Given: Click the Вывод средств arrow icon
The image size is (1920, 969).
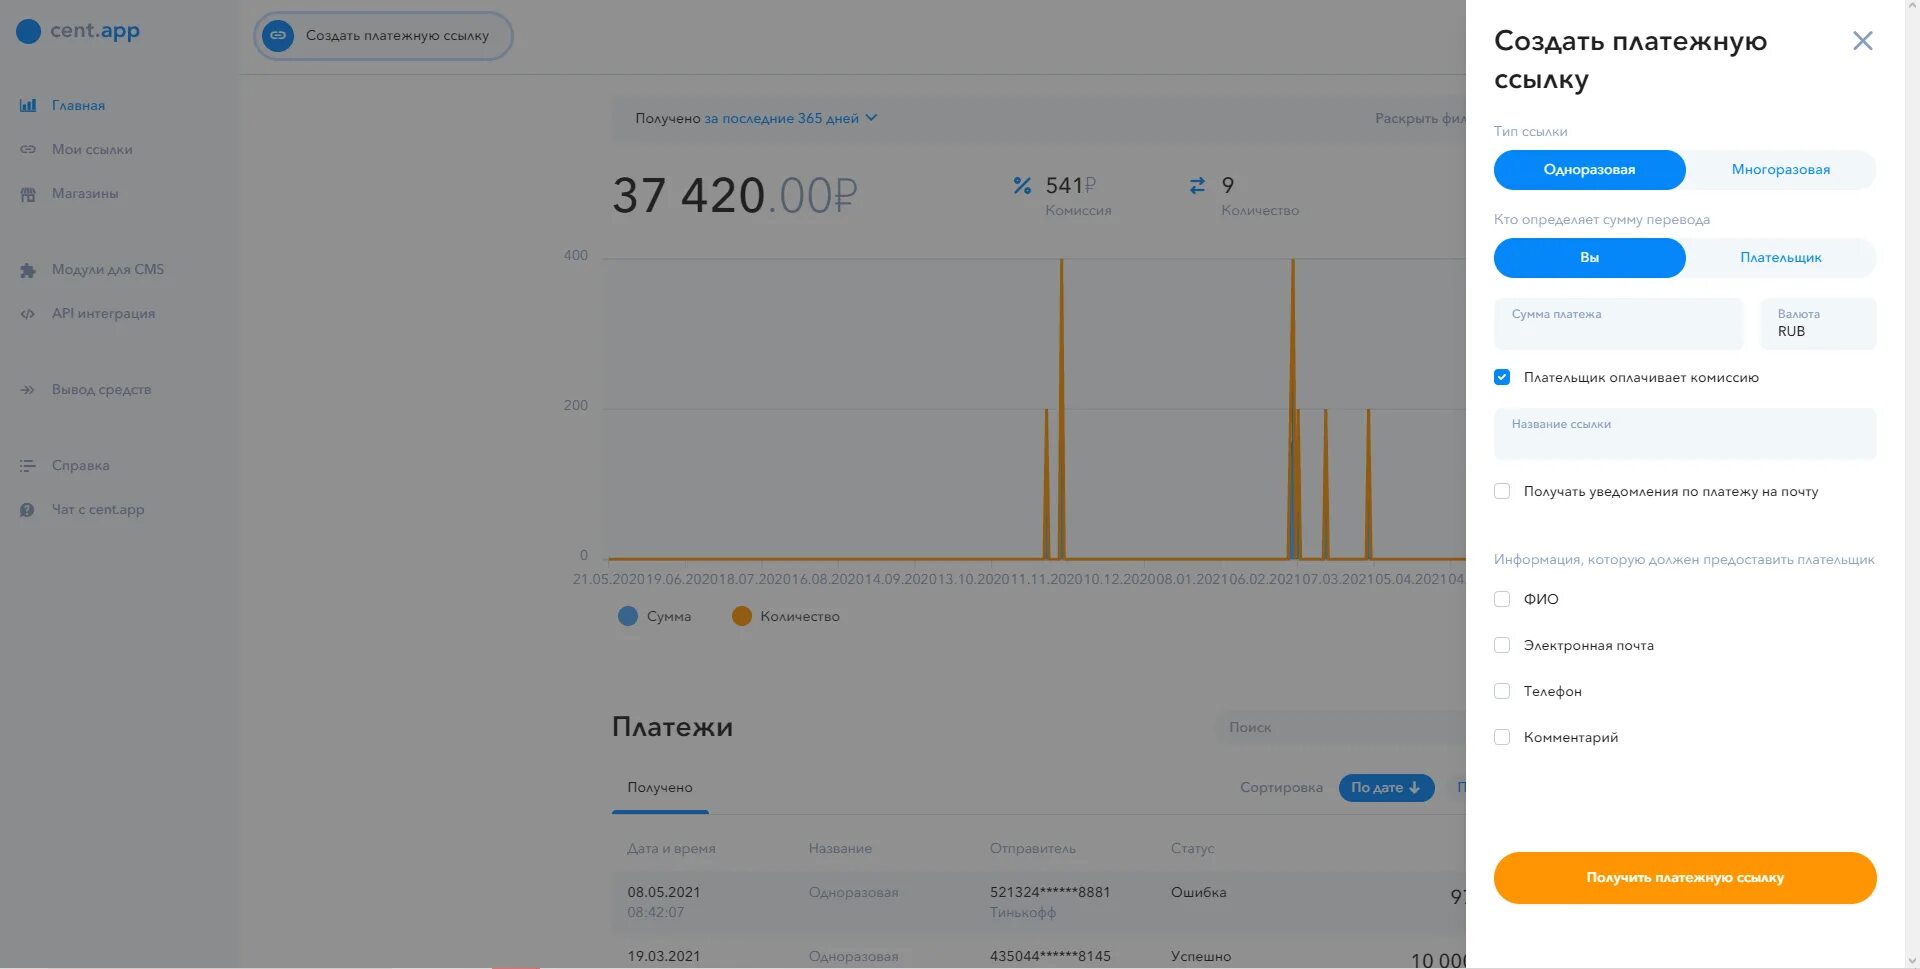Looking at the screenshot, I should (x=28, y=390).
